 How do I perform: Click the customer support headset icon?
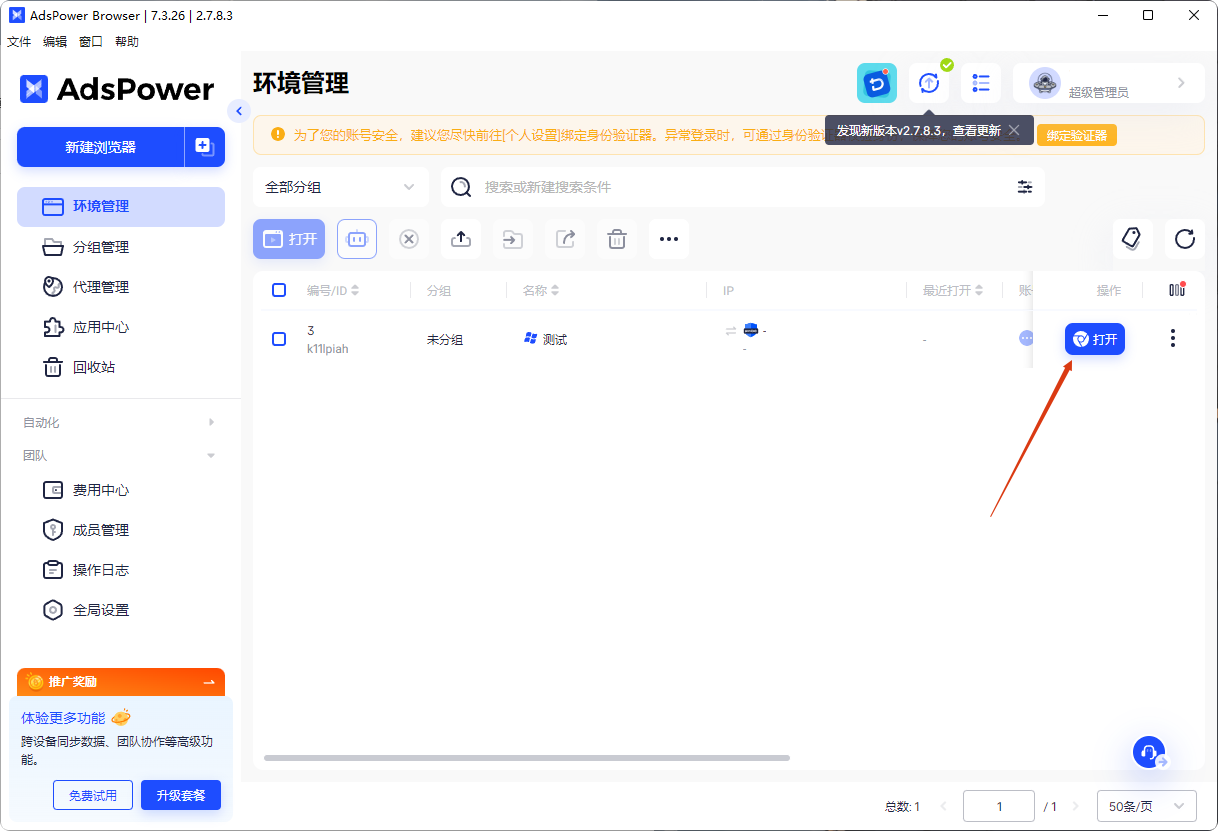coord(1149,752)
